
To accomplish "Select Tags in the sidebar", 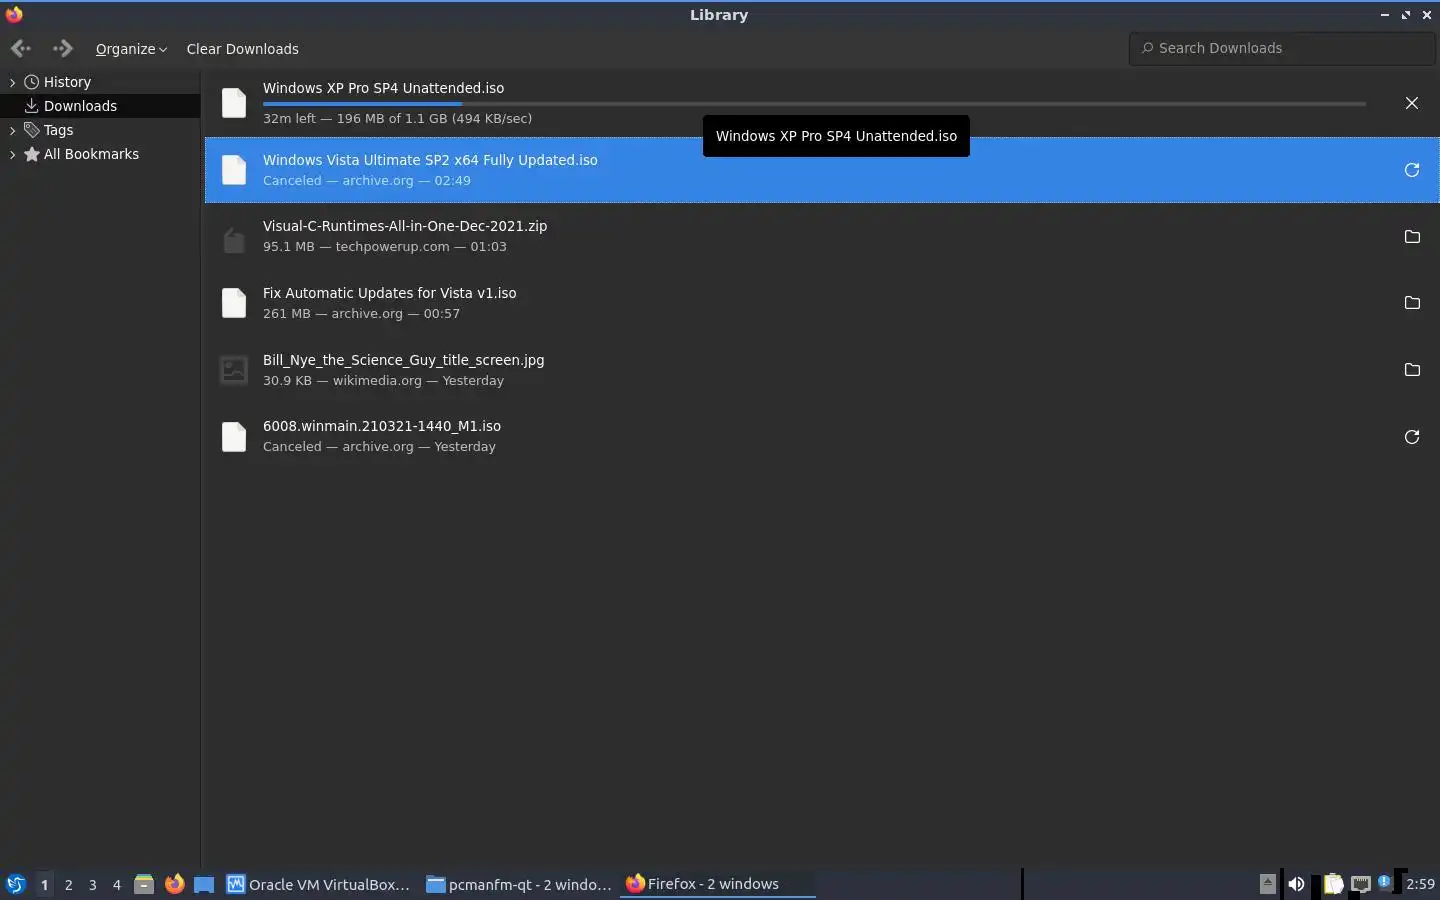I will click(x=58, y=130).
